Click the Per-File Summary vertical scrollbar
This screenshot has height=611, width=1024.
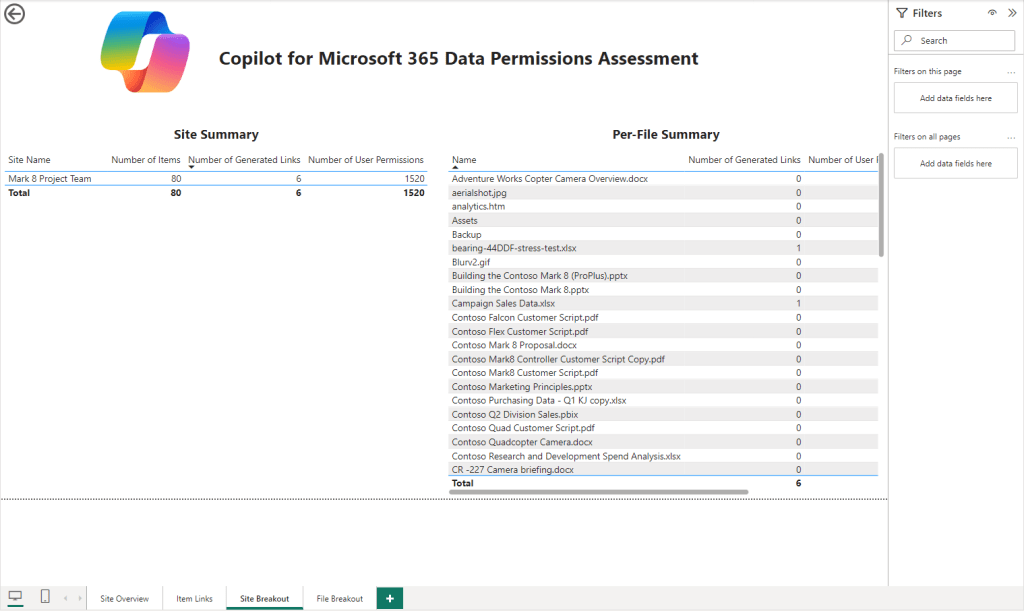click(x=881, y=205)
